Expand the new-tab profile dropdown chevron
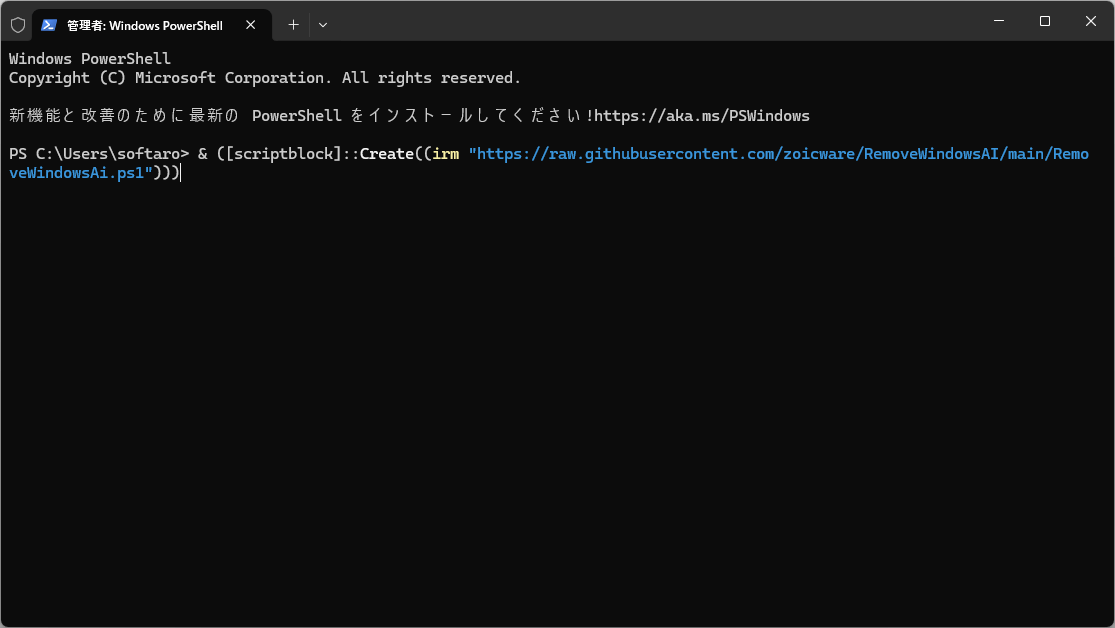This screenshot has height=628, width=1115. [x=322, y=25]
